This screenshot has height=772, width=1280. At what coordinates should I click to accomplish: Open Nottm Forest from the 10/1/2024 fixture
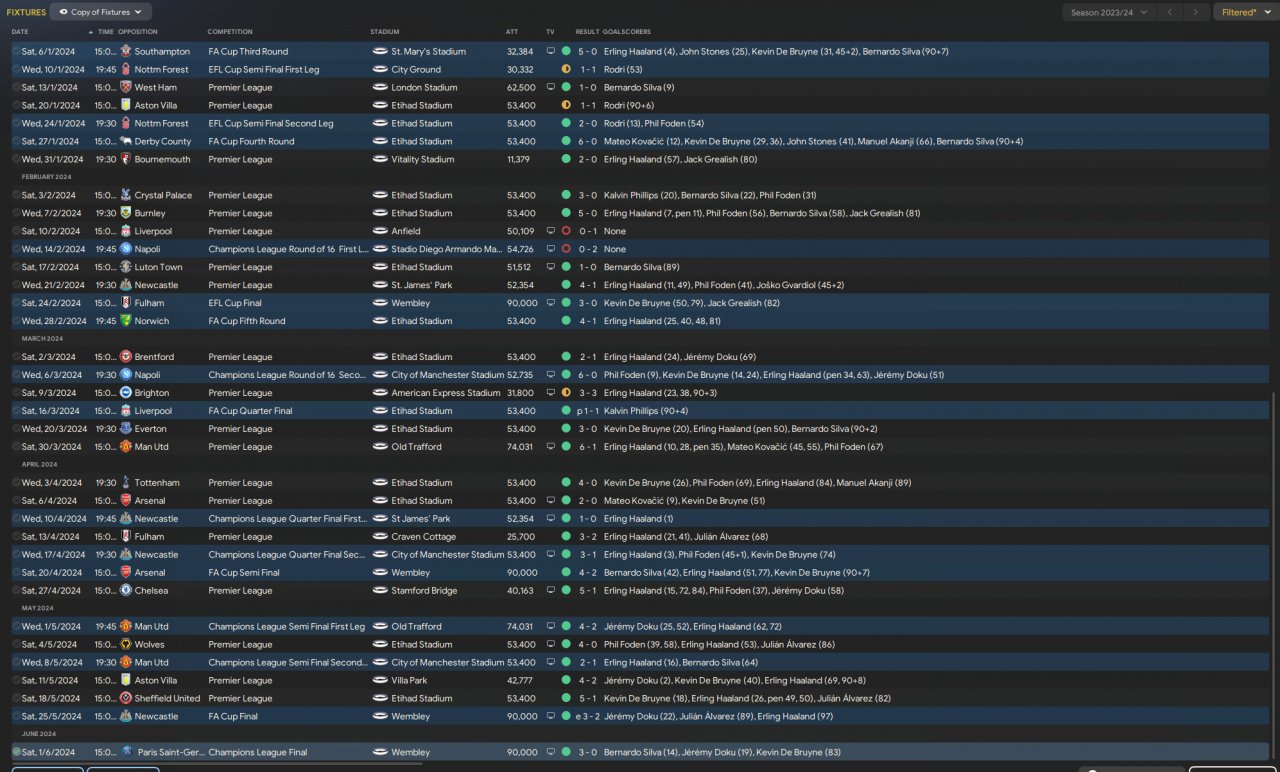(x=162, y=69)
